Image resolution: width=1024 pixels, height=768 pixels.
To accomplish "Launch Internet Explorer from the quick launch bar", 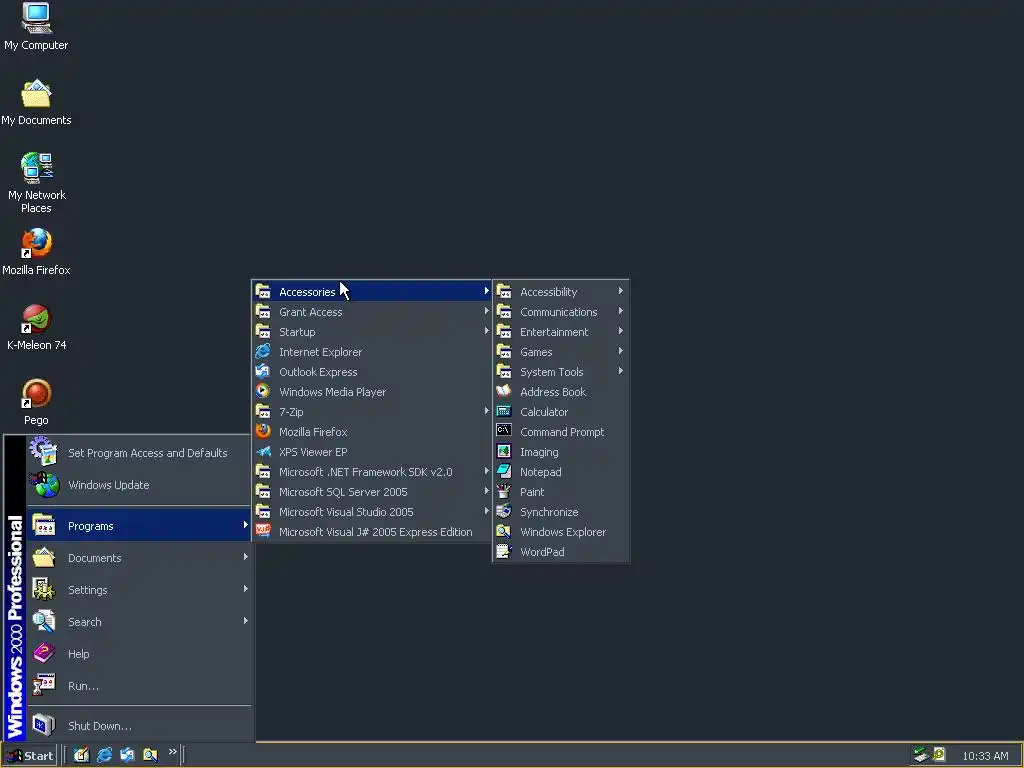I will (104, 755).
